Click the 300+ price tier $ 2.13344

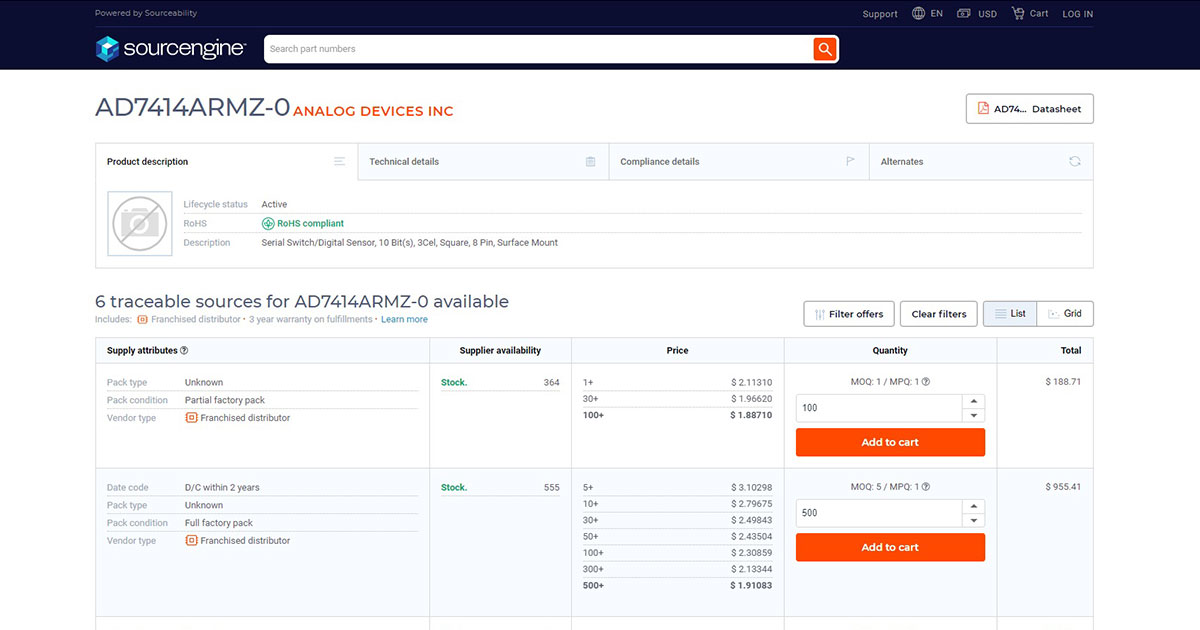[x=677, y=569]
